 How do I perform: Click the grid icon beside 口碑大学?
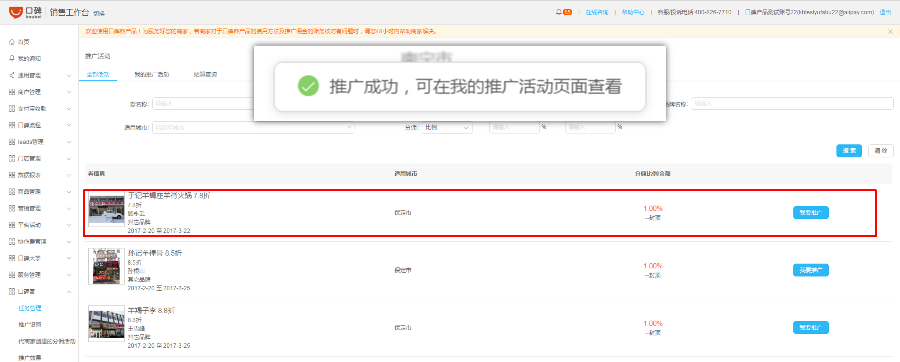coord(12,258)
